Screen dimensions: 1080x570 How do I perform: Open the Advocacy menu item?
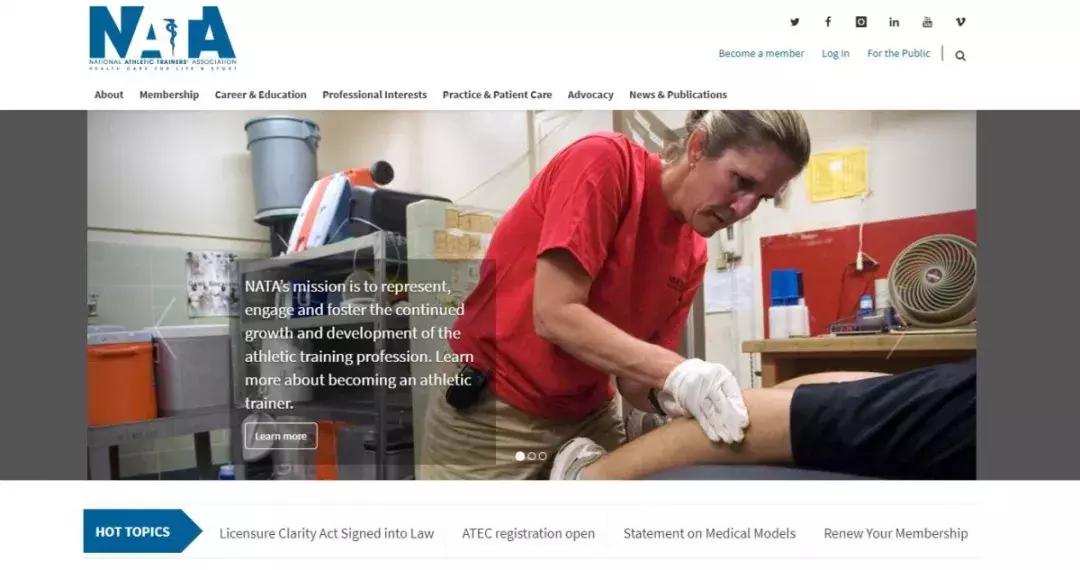pyautogui.click(x=590, y=95)
